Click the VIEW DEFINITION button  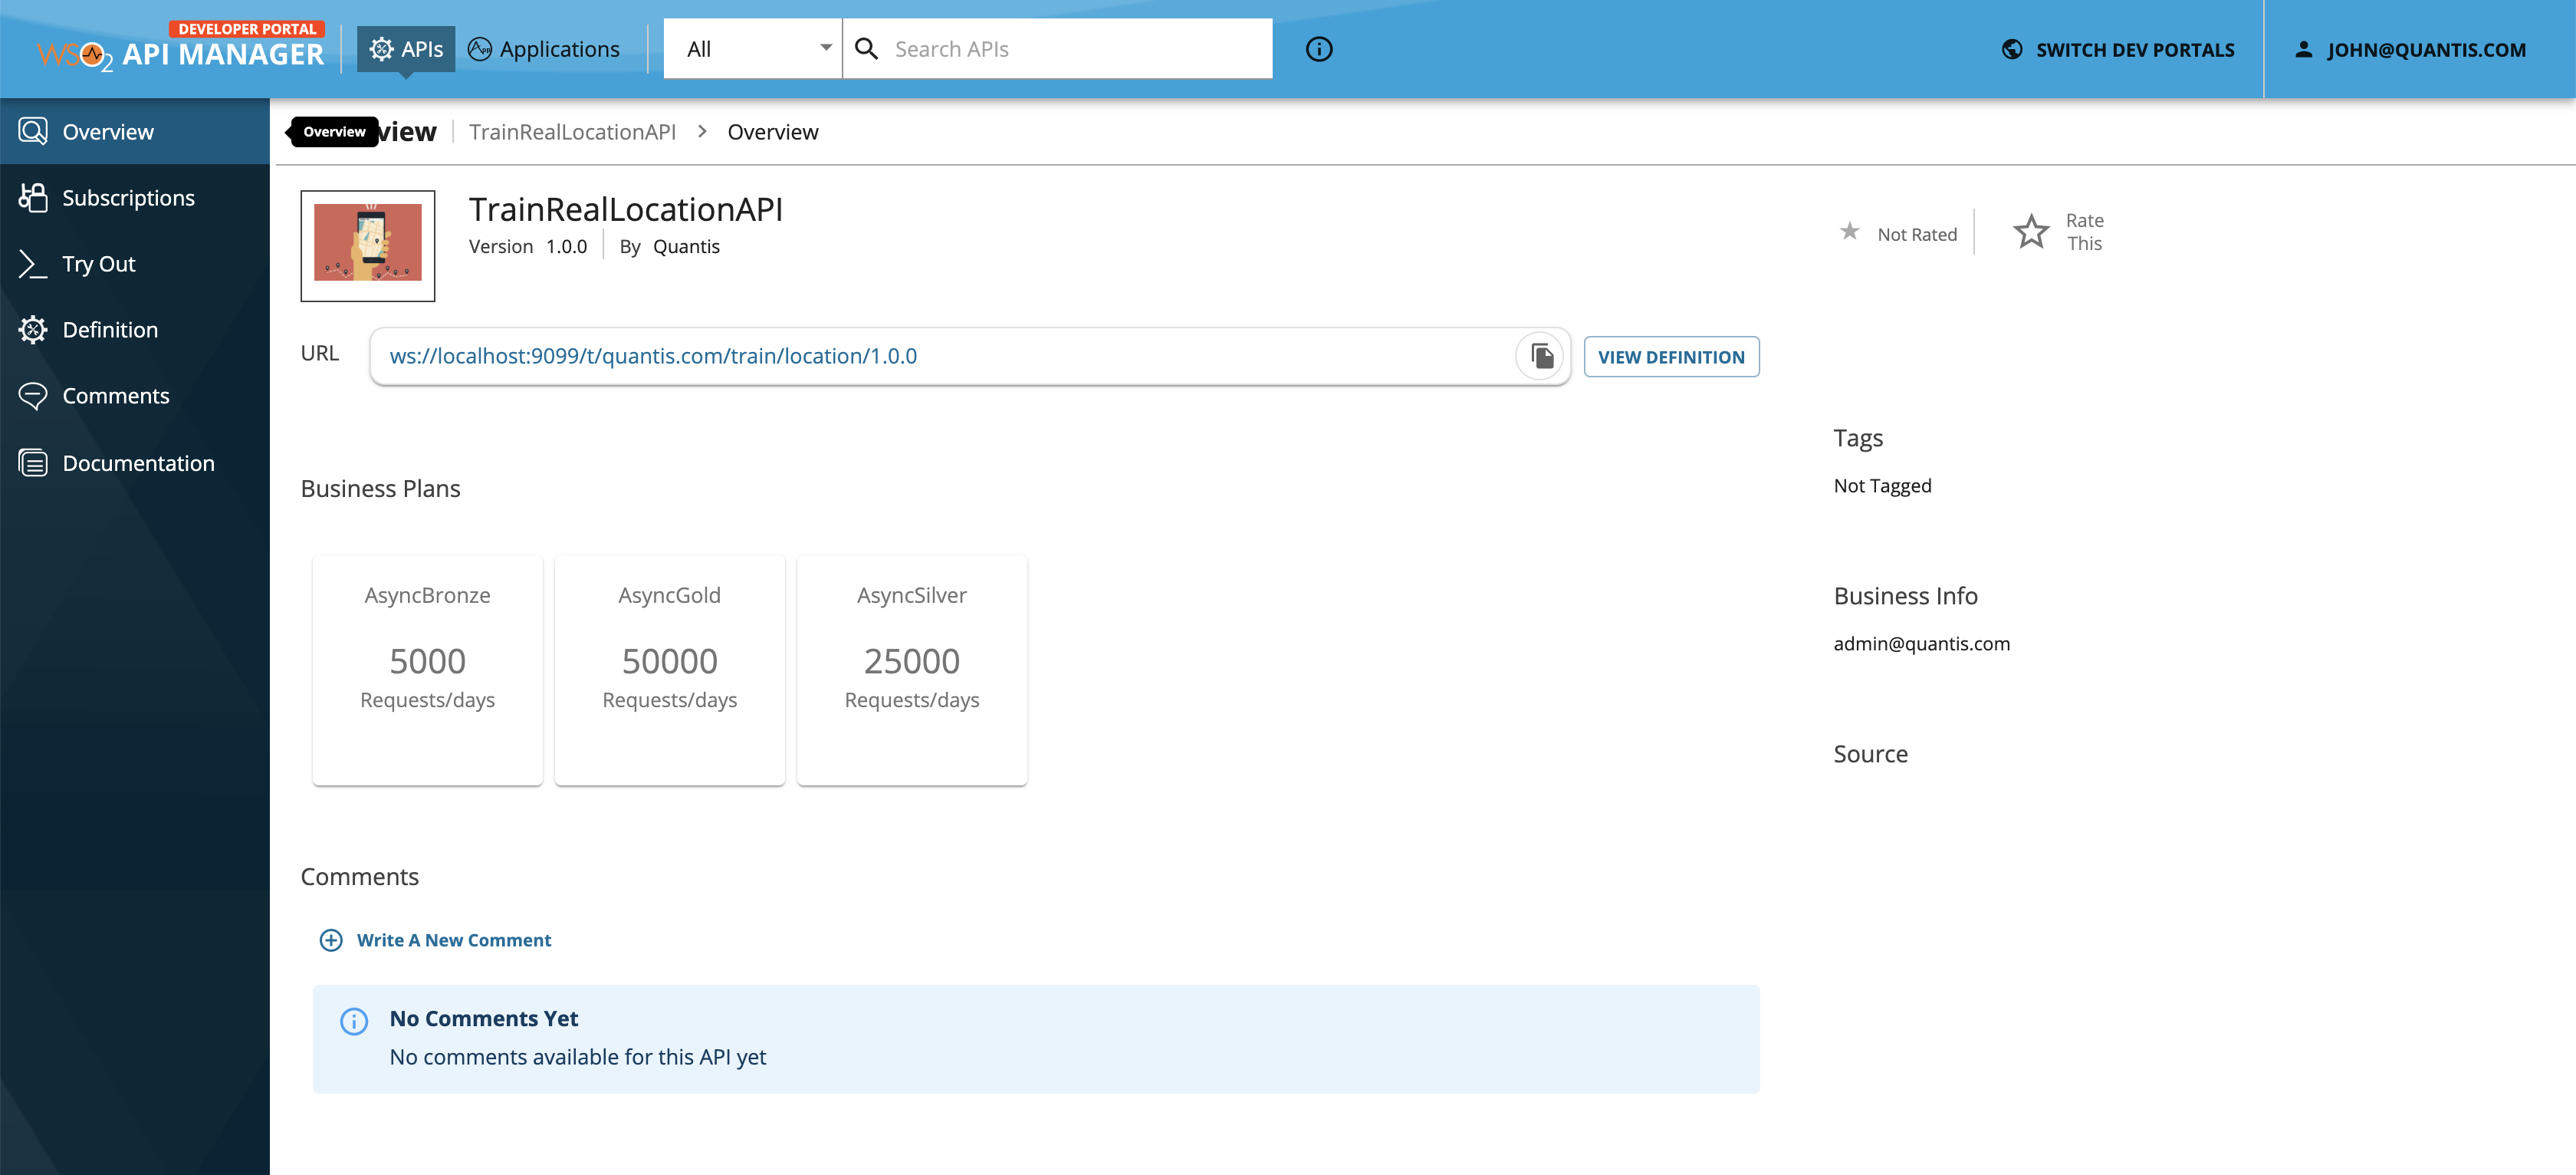(1671, 356)
